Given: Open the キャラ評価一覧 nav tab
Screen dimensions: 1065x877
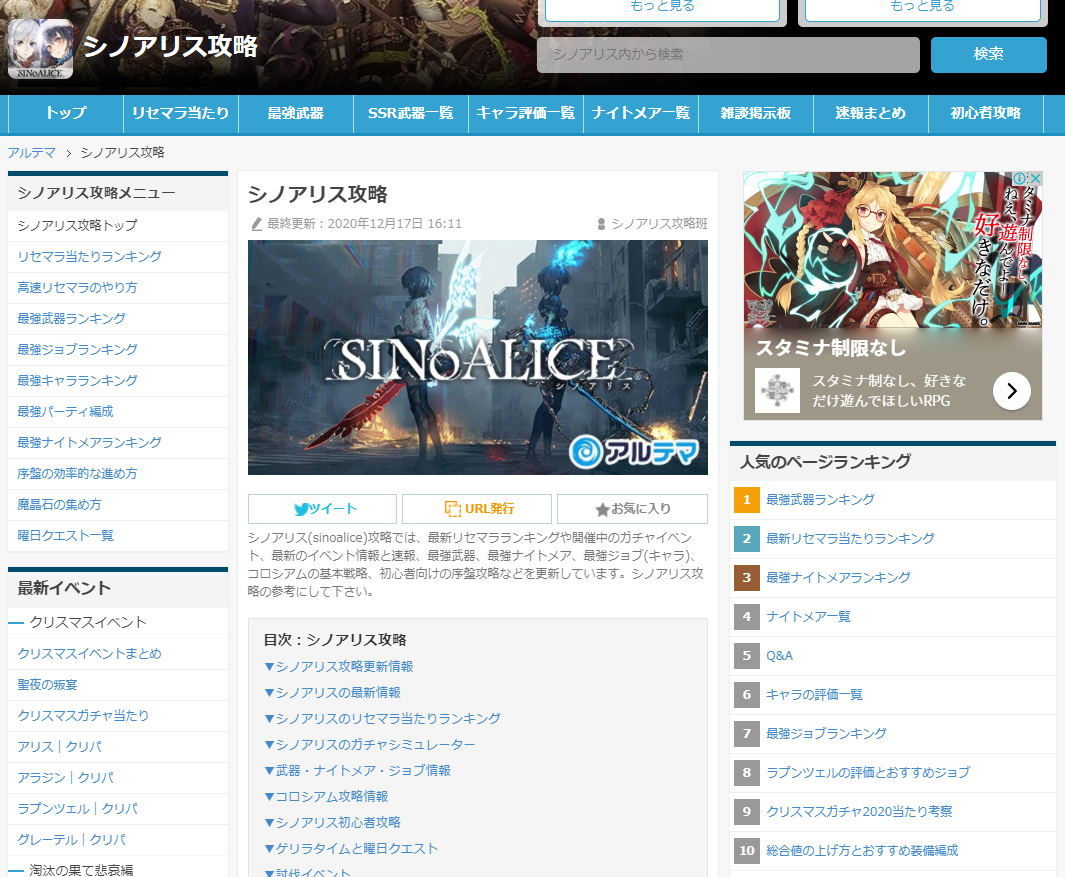Looking at the screenshot, I should tap(526, 113).
